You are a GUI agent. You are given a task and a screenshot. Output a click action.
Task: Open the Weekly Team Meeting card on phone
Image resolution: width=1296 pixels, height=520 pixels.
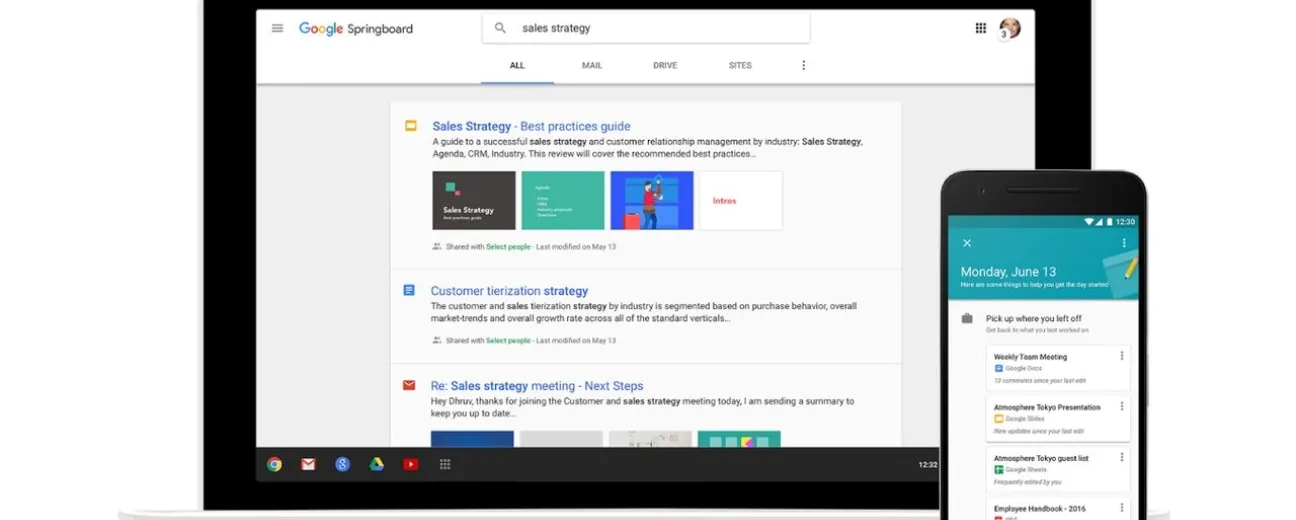[x=1058, y=368]
